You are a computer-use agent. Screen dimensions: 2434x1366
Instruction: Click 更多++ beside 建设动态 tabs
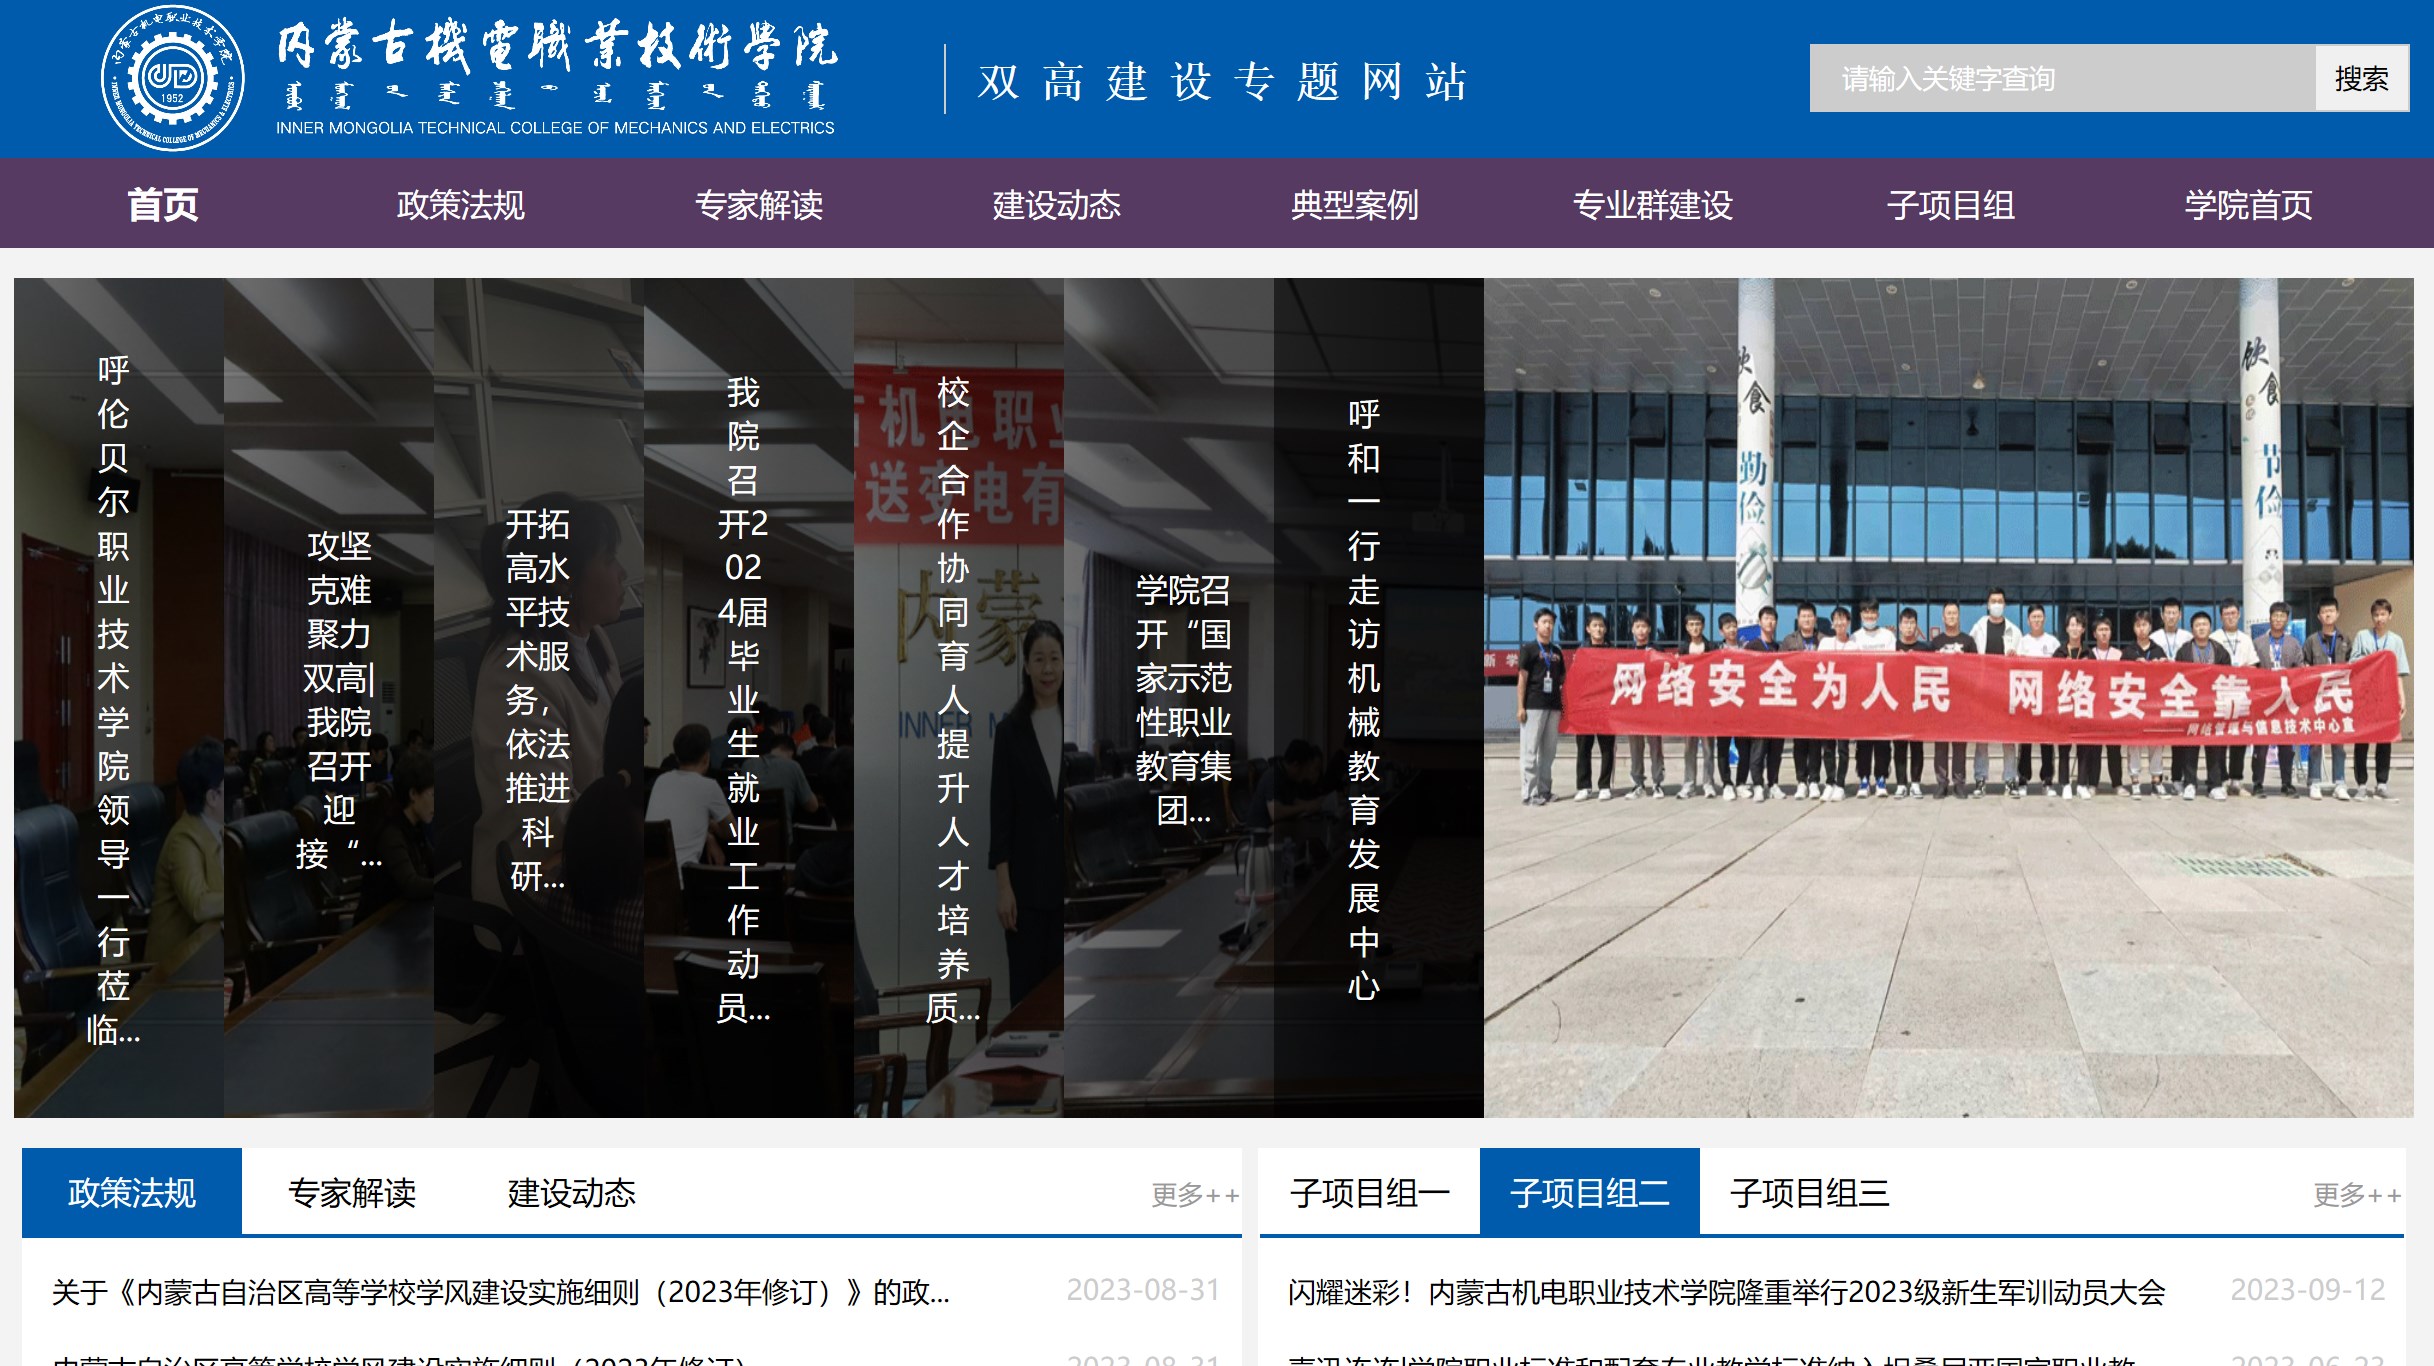(x=1194, y=1194)
